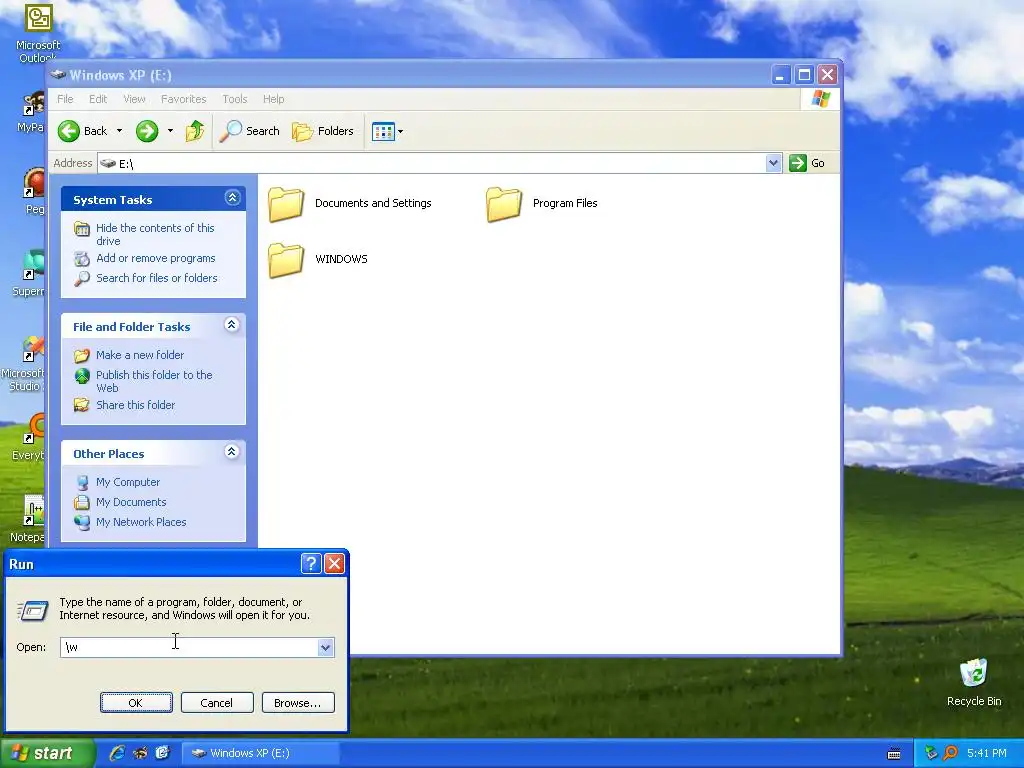The image size is (1024, 768).
Task: Open the Help menu
Action: tap(274, 99)
